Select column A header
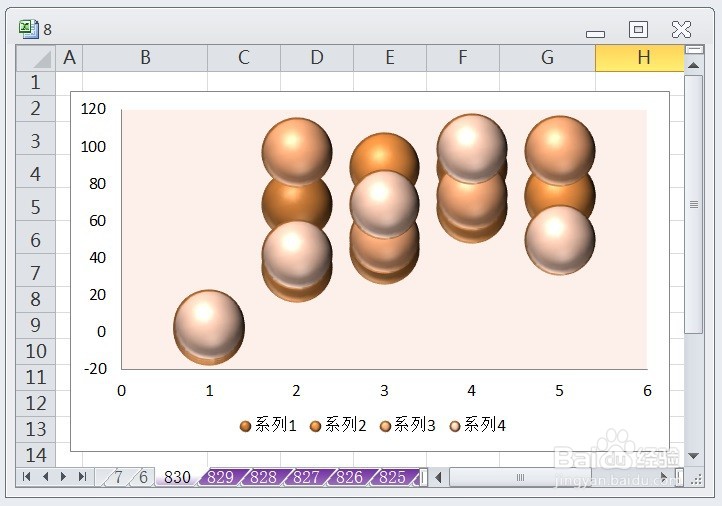This screenshot has width=722, height=506. click(69, 58)
